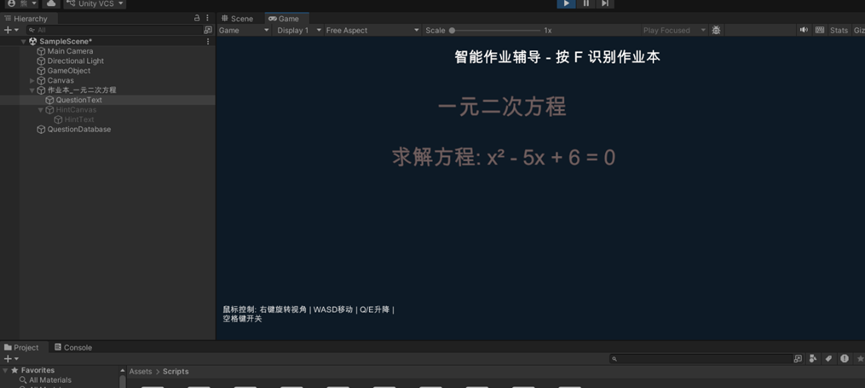
Task: Select QuestionDatabase in the Hierarchy
Action: coord(79,129)
